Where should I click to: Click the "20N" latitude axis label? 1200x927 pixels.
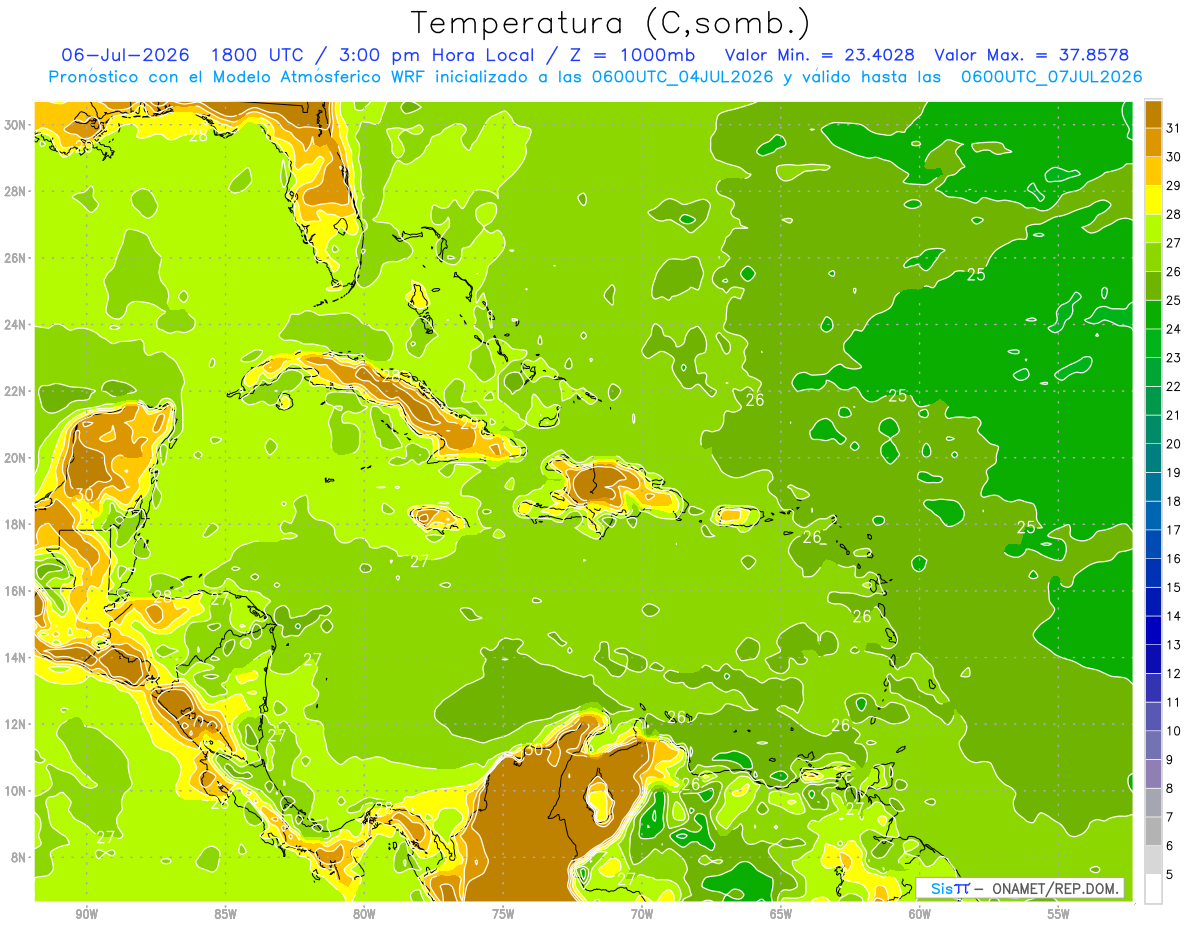15,458
